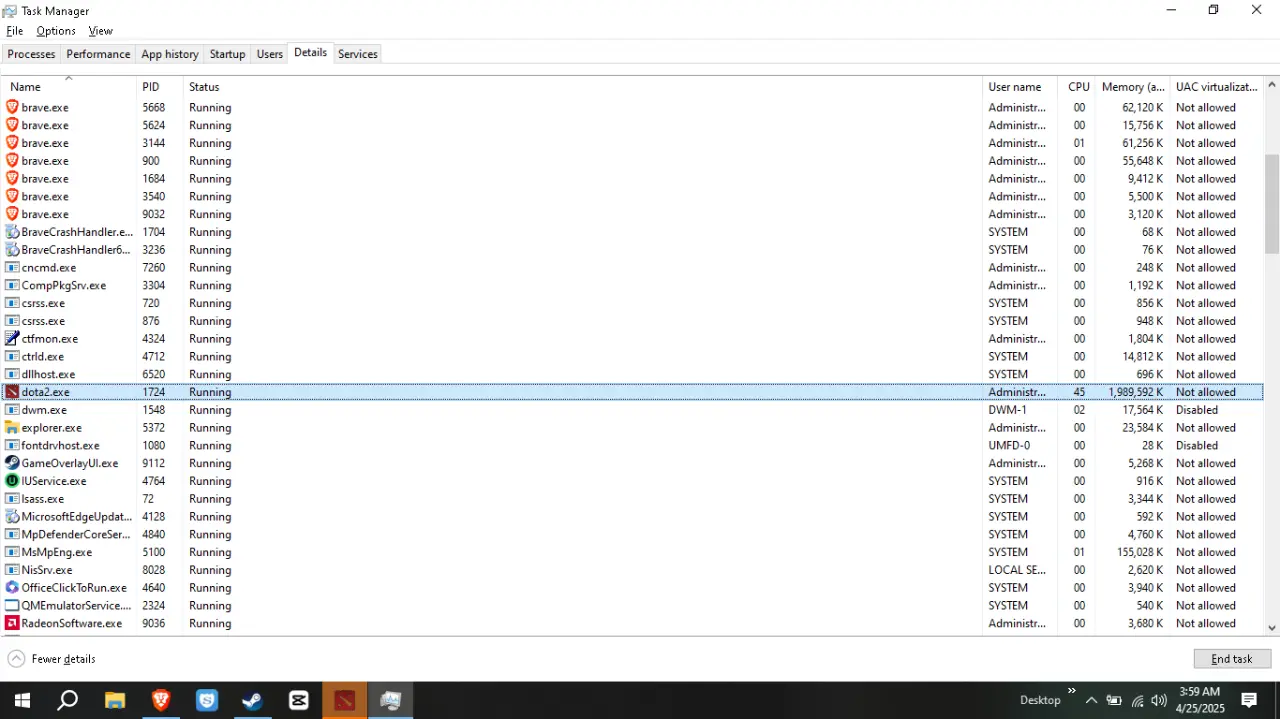Open Steam from the taskbar
The width and height of the screenshot is (1280, 719).
(252, 700)
